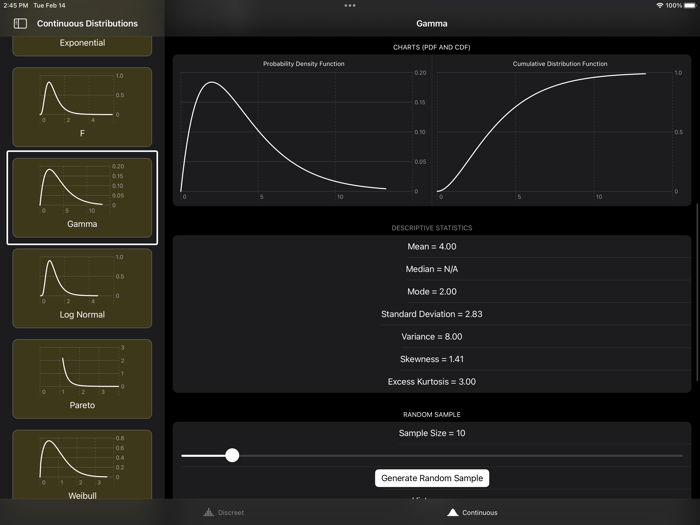This screenshot has height=525, width=700.
Task: Tap the Excess Kurtosis statistic row
Action: 432,381
